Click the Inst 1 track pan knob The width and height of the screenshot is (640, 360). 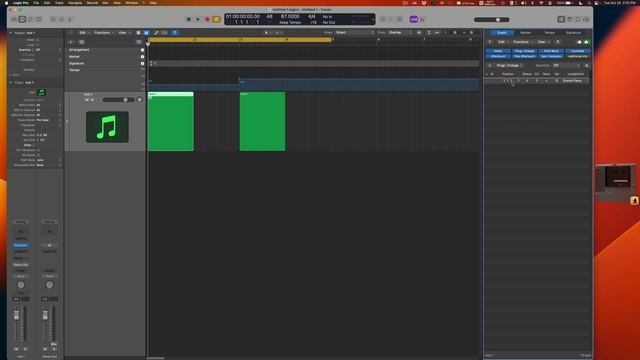pyautogui.click(x=140, y=100)
